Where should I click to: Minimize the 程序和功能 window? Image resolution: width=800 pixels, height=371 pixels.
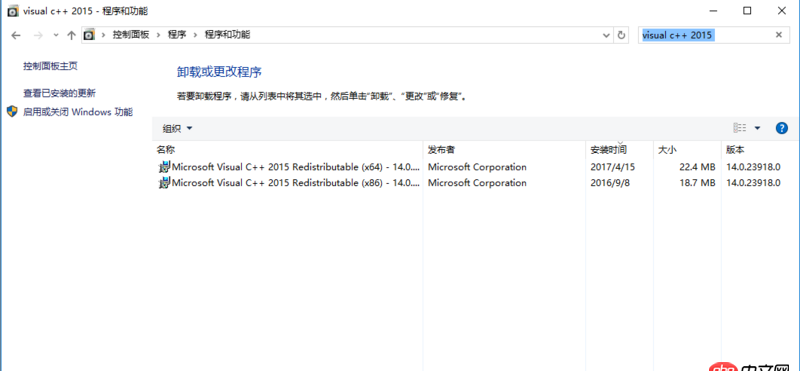tap(713, 11)
